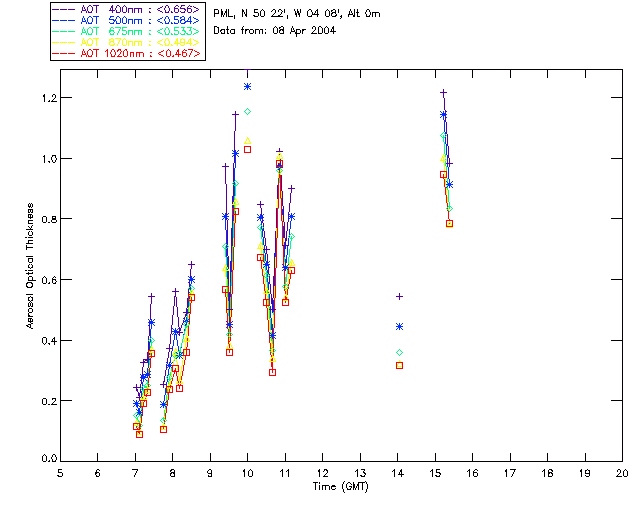640x512 pixels.
Task: Click the x-axis tick label '17'
Action: point(510,473)
